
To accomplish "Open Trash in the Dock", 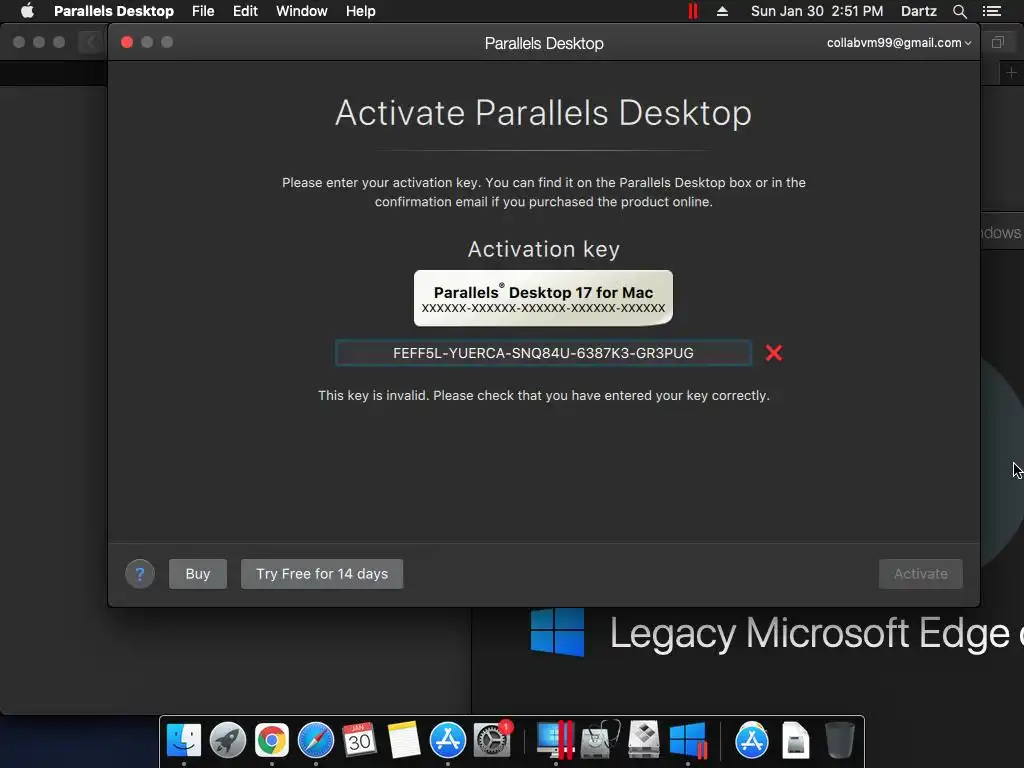I will pyautogui.click(x=839, y=741).
